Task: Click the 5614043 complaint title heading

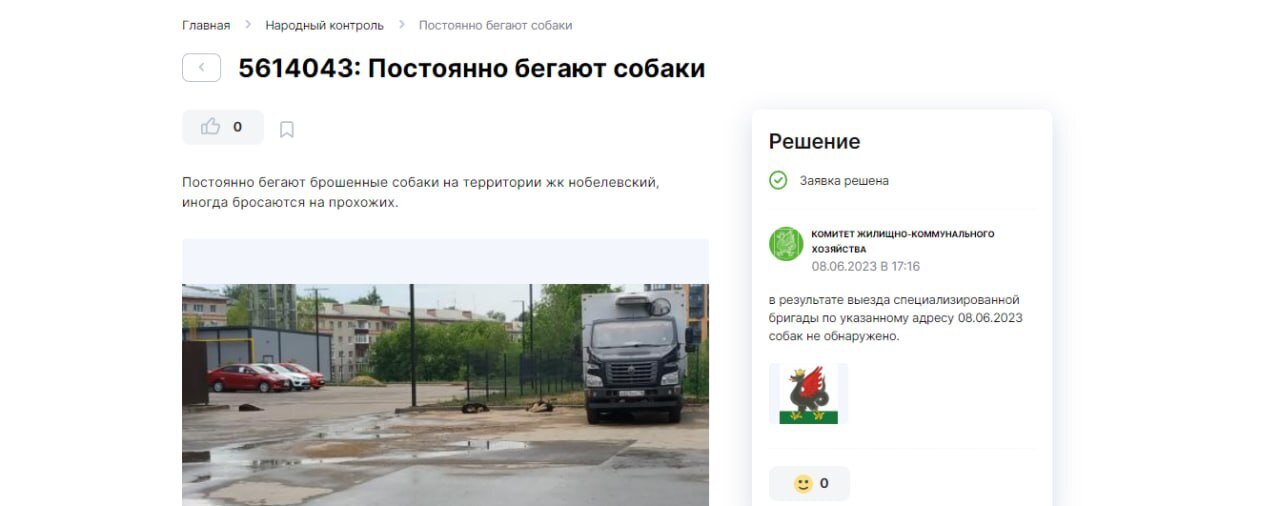Action: click(472, 68)
